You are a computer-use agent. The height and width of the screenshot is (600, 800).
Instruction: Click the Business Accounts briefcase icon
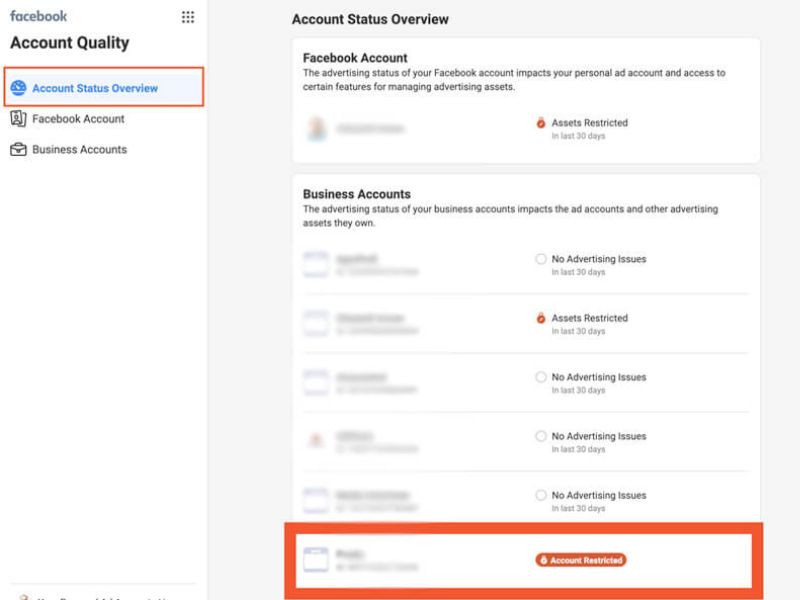pos(18,150)
